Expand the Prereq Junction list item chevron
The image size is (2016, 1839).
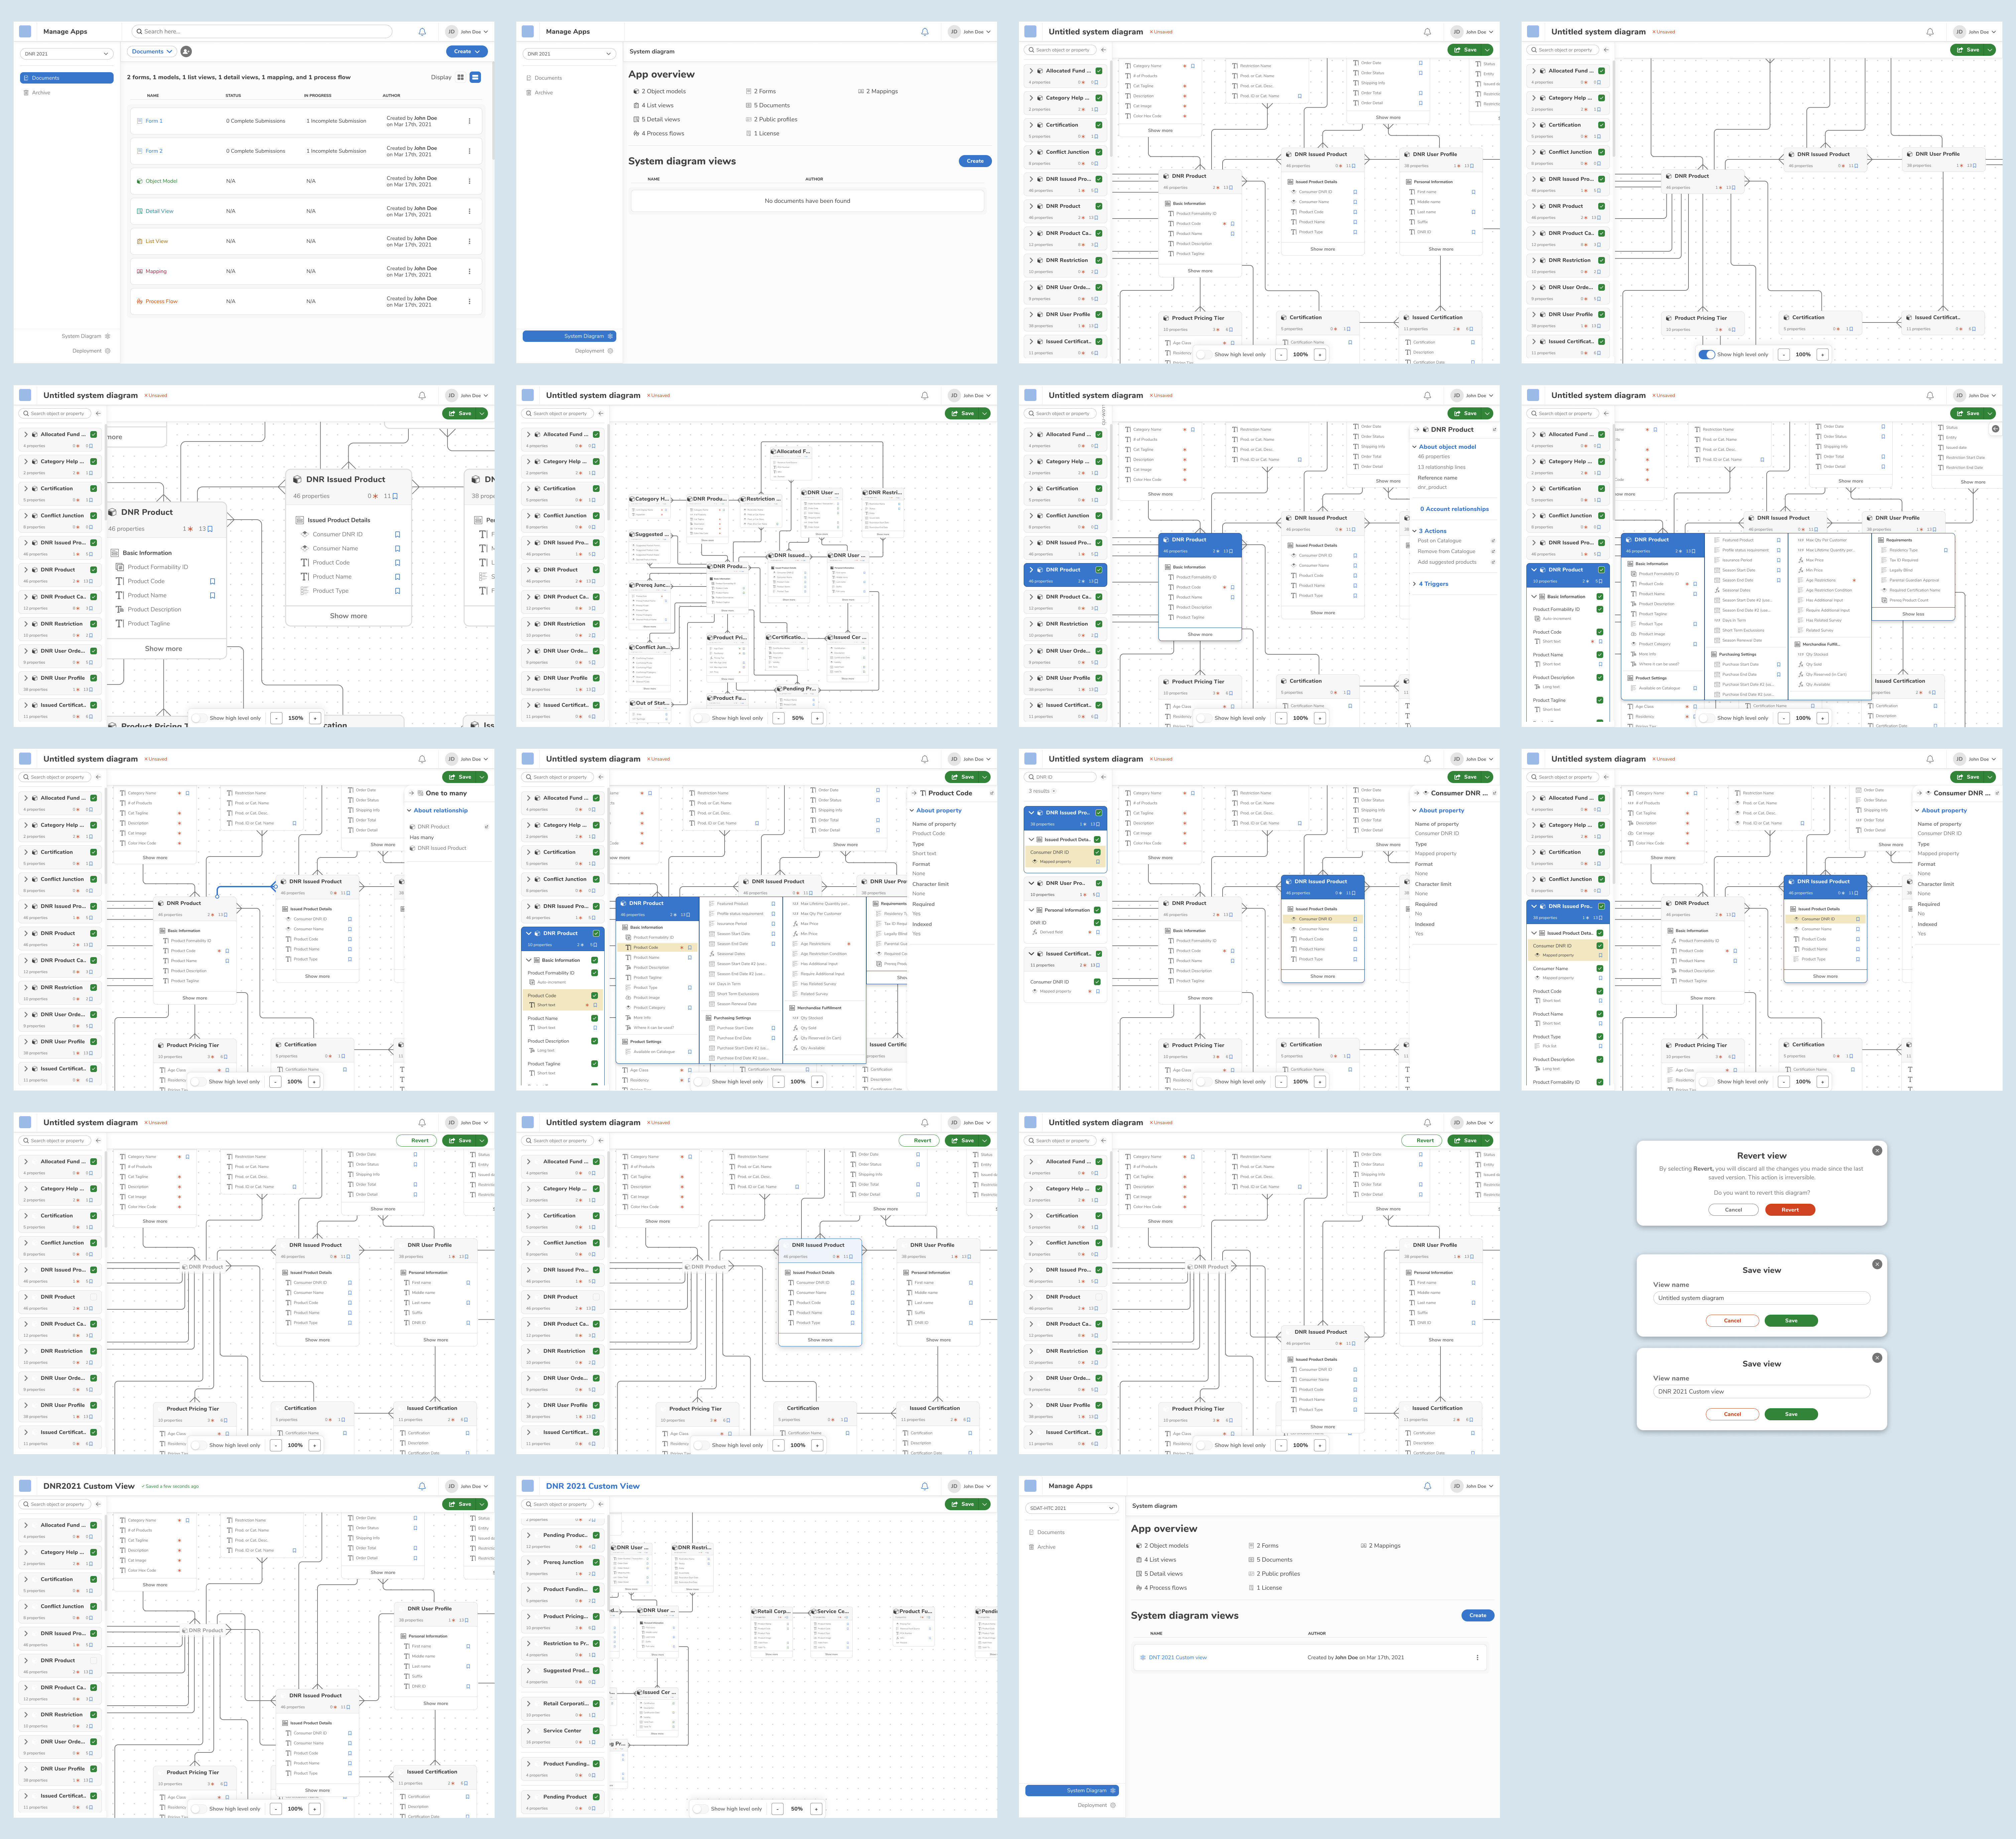529,1562
